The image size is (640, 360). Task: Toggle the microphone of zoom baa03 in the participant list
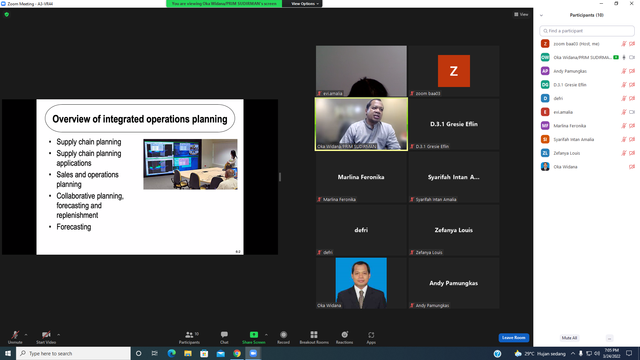(x=624, y=44)
